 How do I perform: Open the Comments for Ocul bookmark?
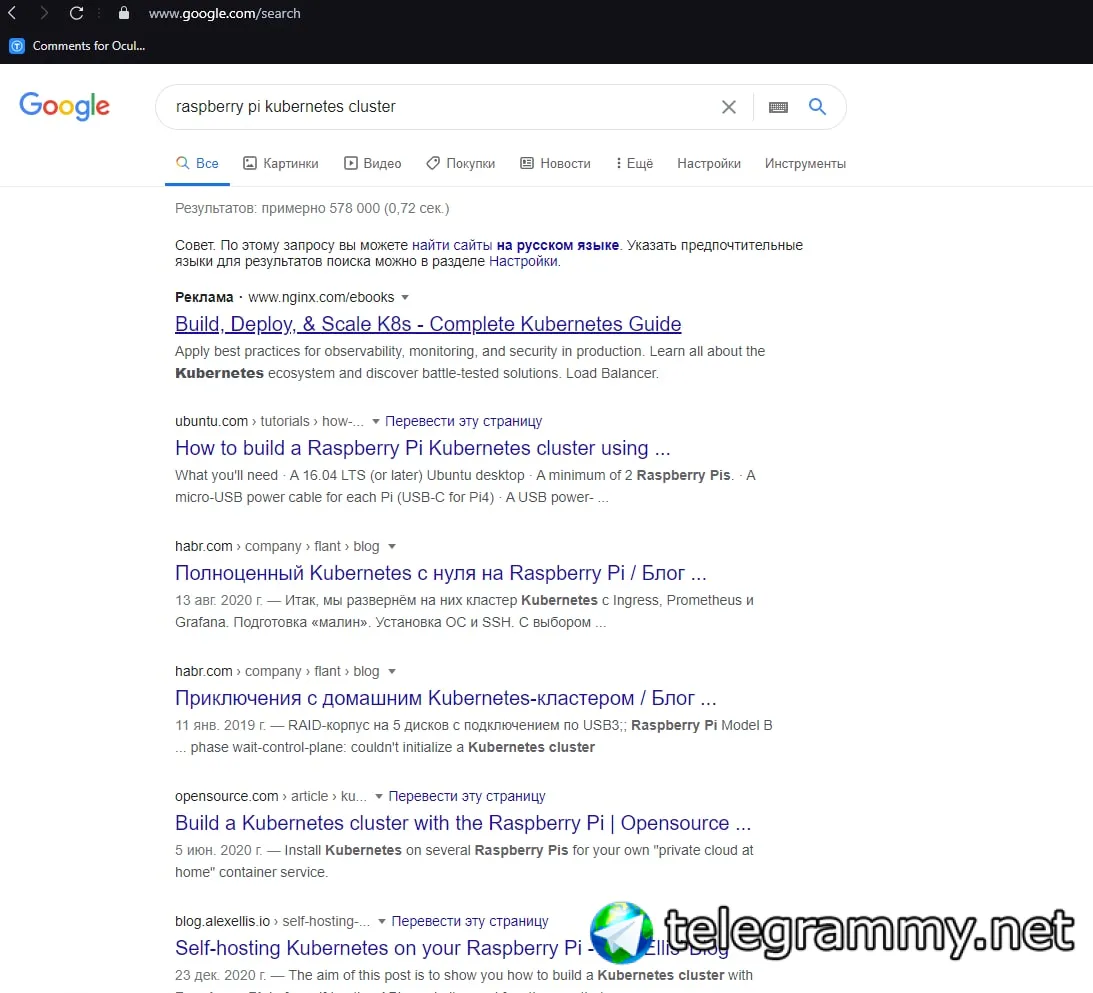[77, 46]
